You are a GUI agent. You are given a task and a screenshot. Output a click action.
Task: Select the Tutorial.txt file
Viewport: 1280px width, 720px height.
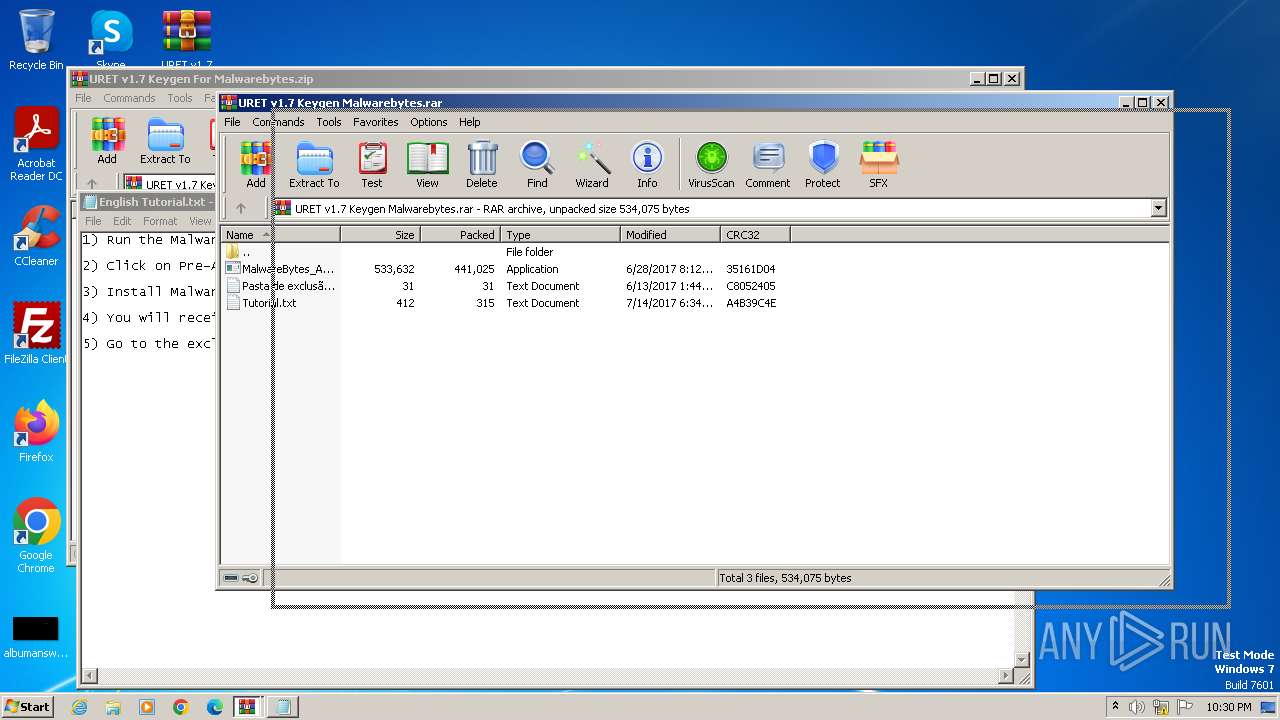point(262,303)
